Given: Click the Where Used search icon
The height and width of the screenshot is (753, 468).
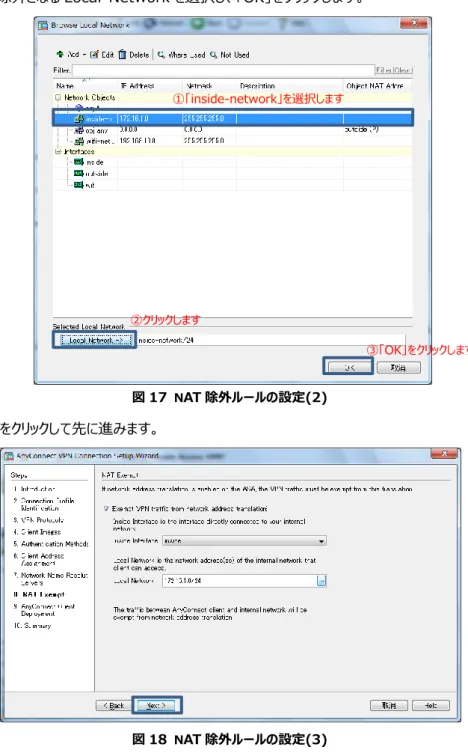Looking at the screenshot, I should [x=161, y=55].
